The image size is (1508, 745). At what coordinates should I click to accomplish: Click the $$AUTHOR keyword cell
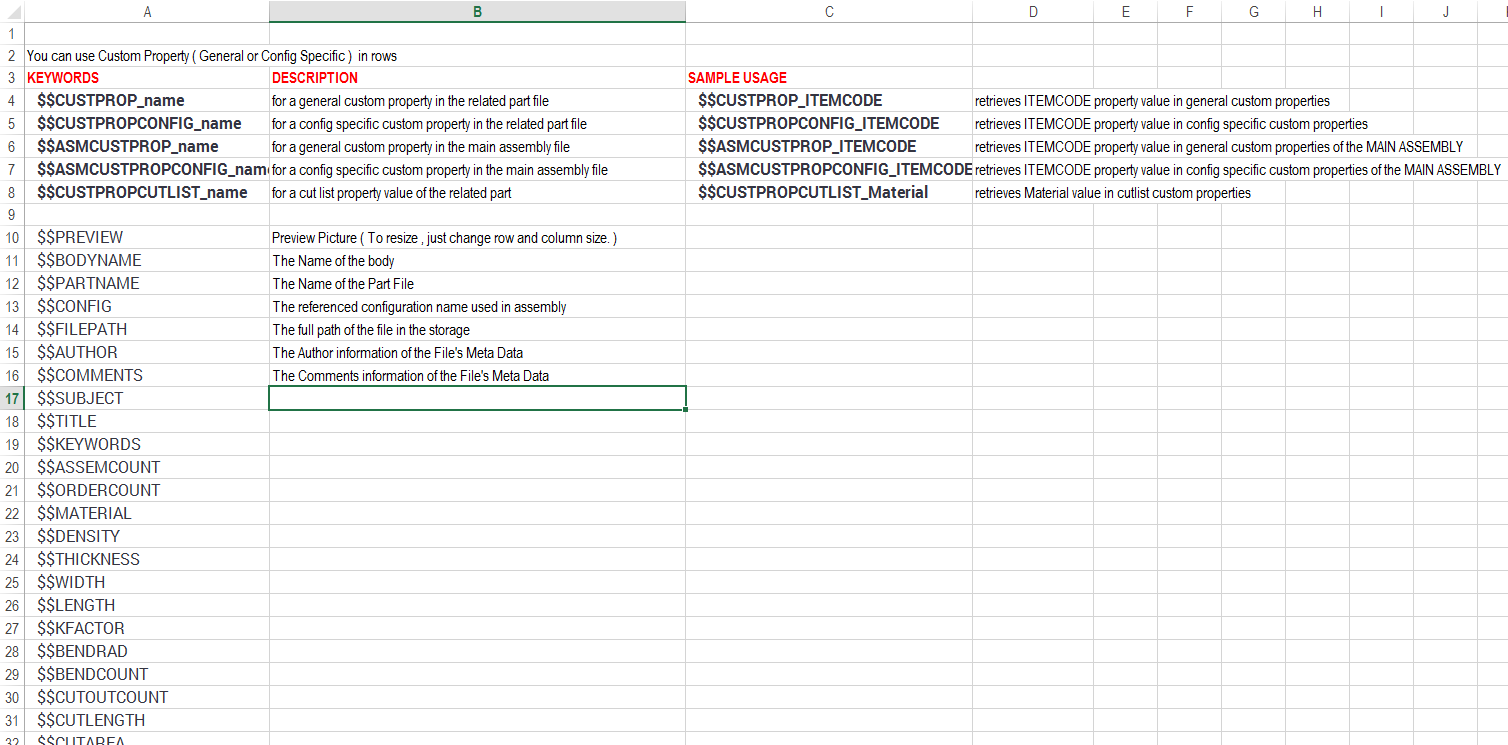(x=147, y=352)
